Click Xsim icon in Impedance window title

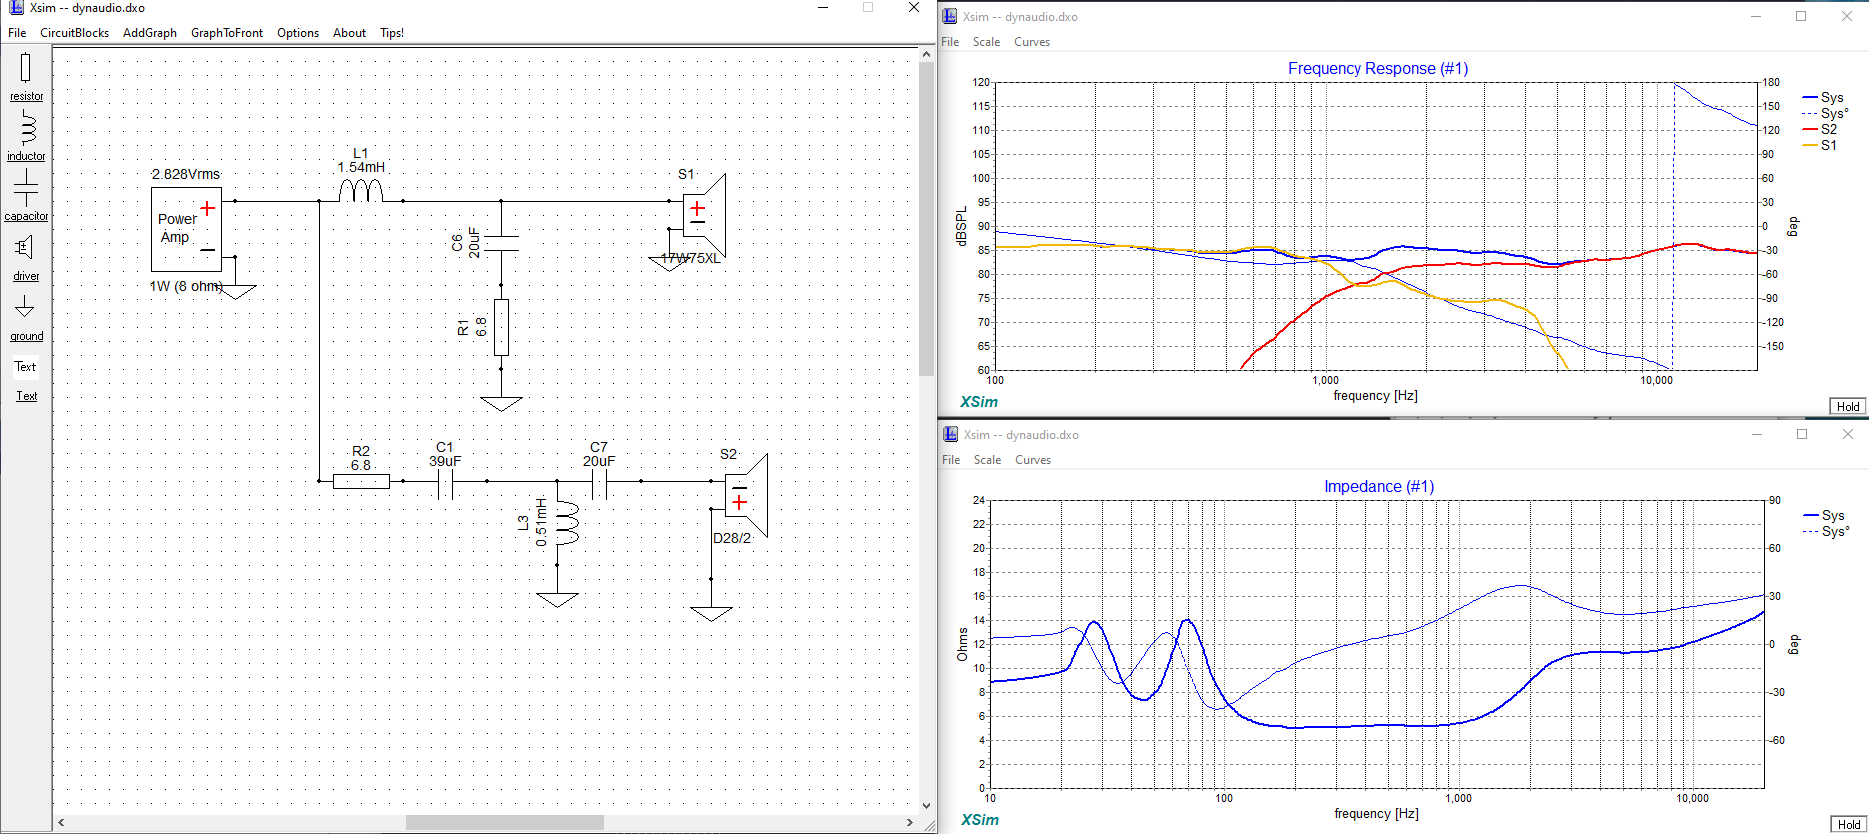click(950, 434)
